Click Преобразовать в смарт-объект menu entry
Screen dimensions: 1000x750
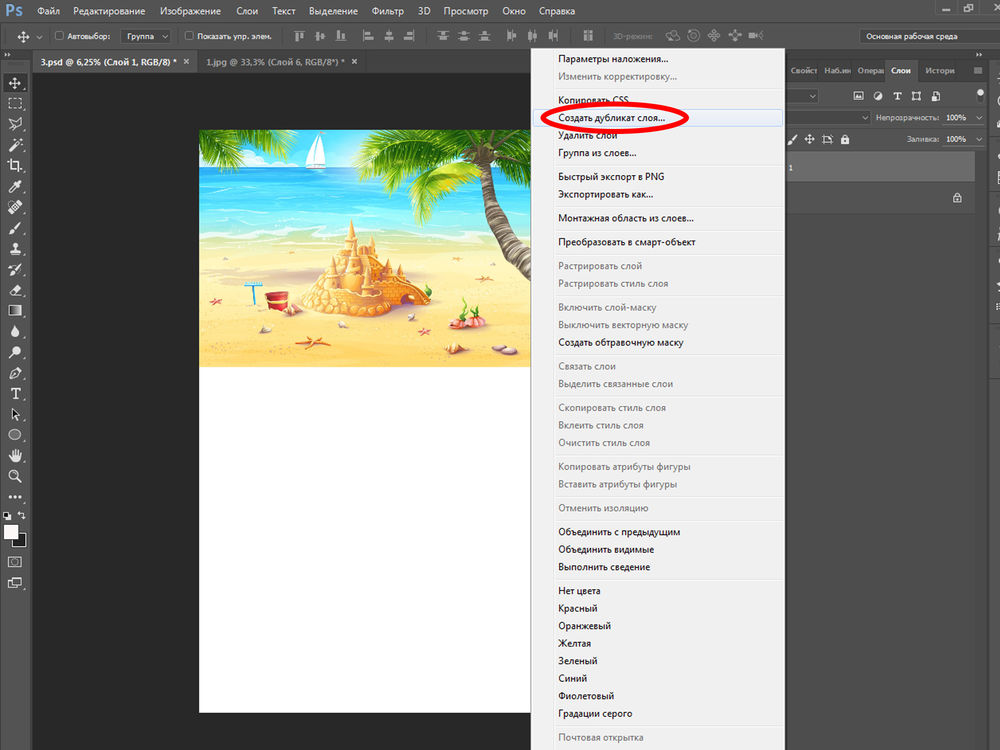(x=626, y=242)
